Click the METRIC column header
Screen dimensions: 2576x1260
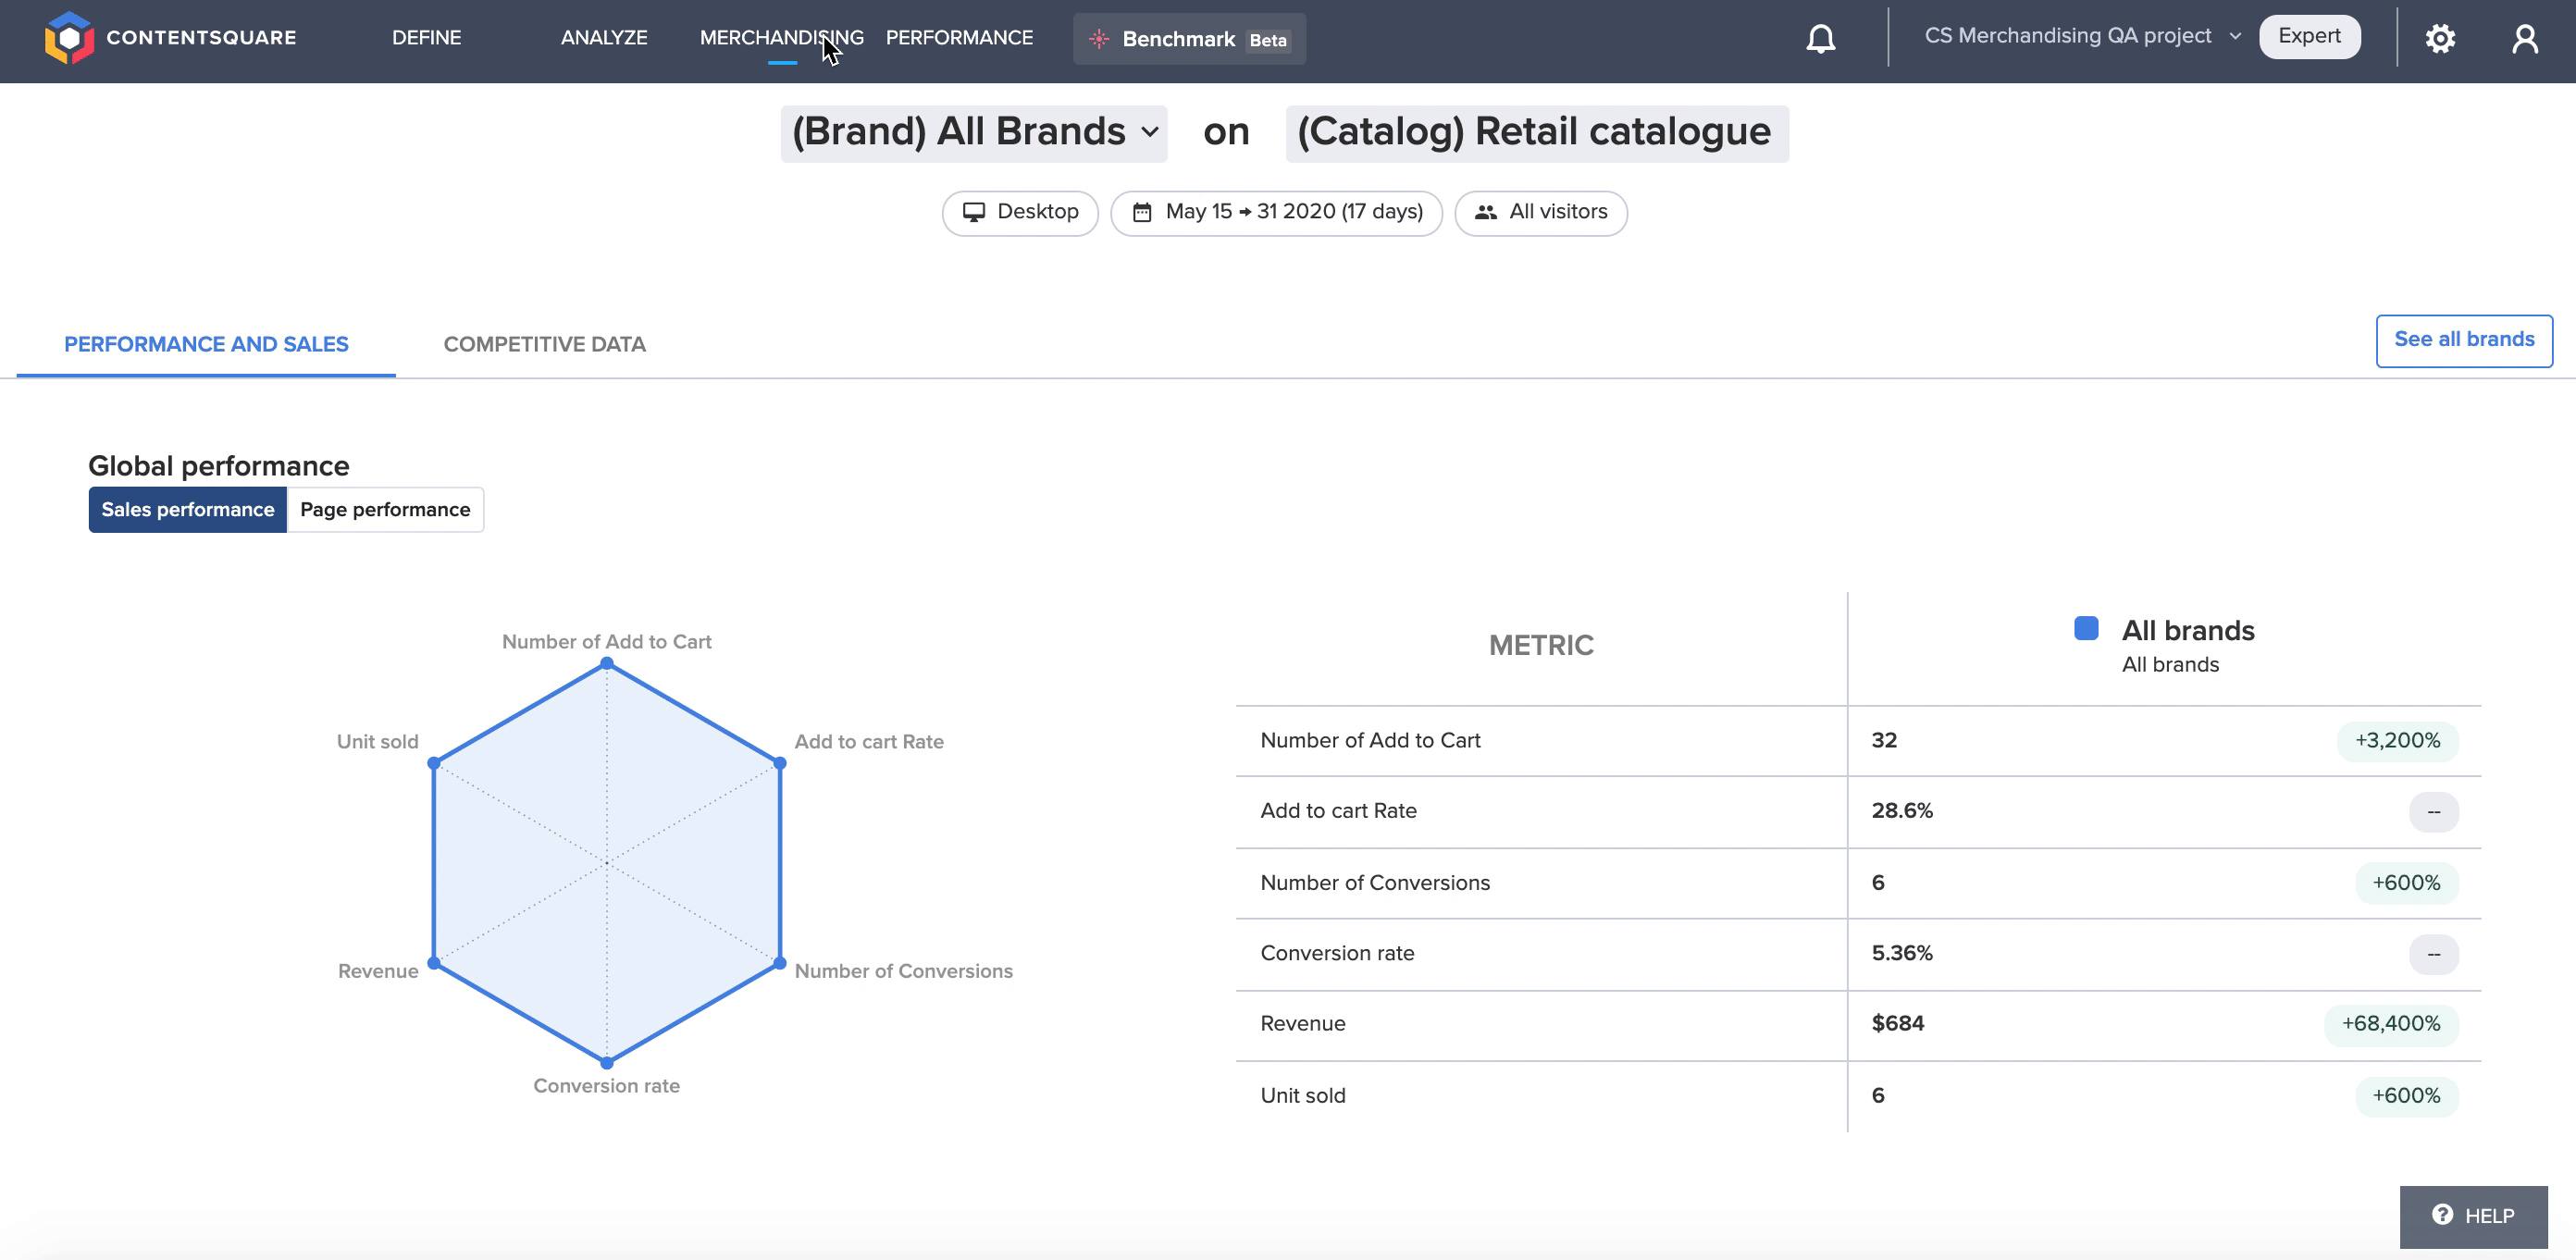(x=1541, y=646)
